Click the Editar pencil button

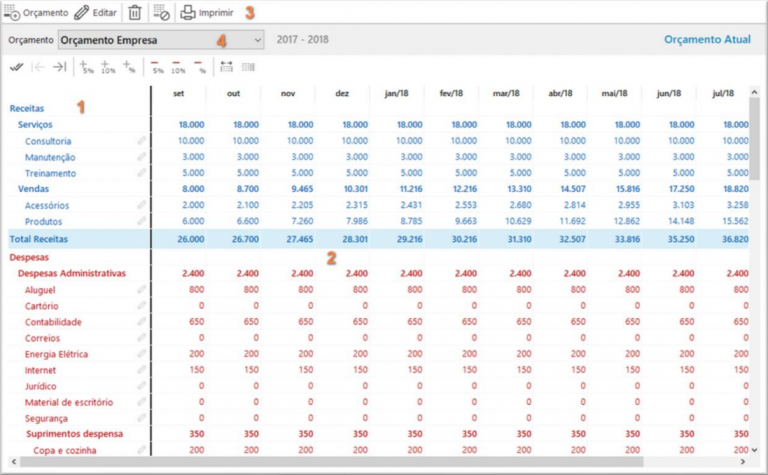[96, 13]
